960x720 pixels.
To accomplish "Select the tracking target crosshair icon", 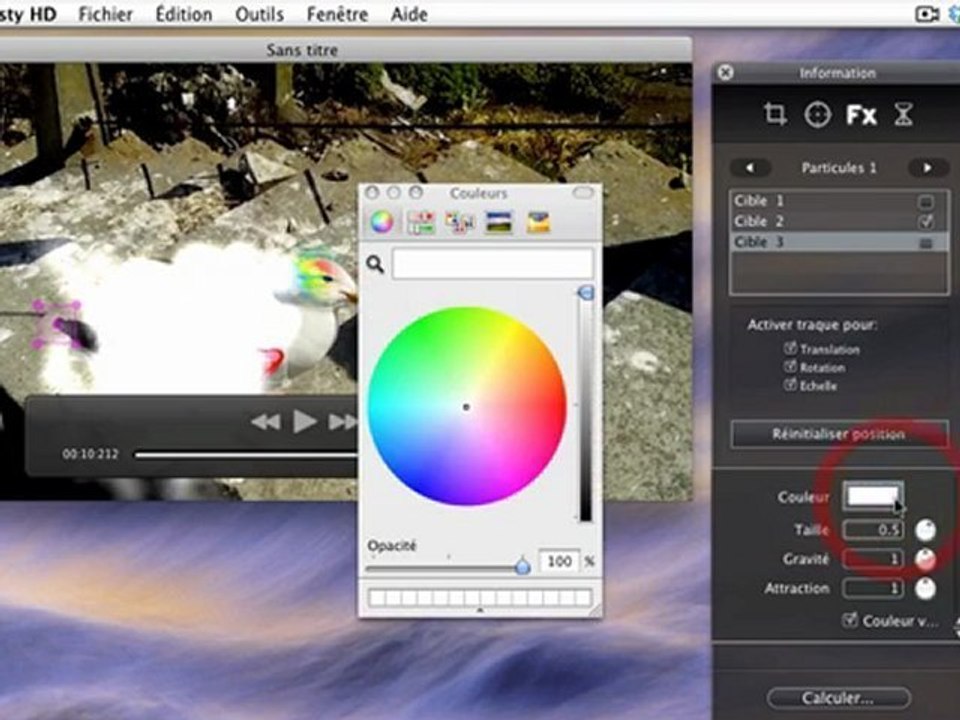I will tap(817, 114).
